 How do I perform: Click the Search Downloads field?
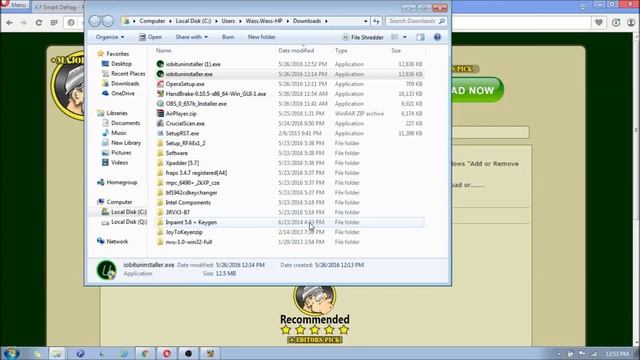coord(416,21)
